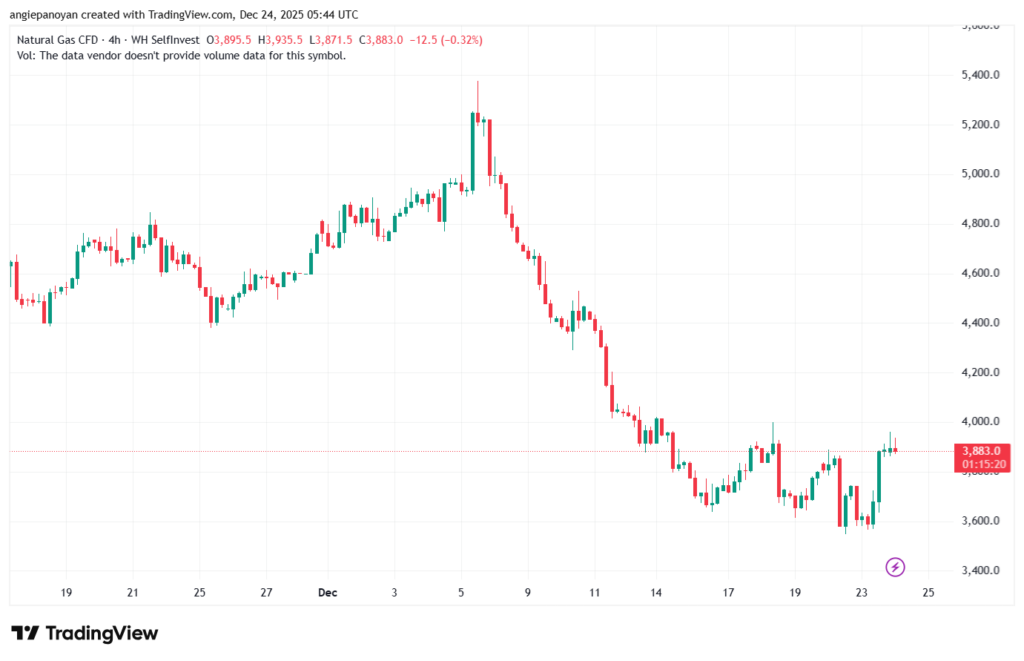Image resolution: width=1024 pixels, height=661 pixels.
Task: Click the Dec label on the time axis
Action: pos(330,593)
